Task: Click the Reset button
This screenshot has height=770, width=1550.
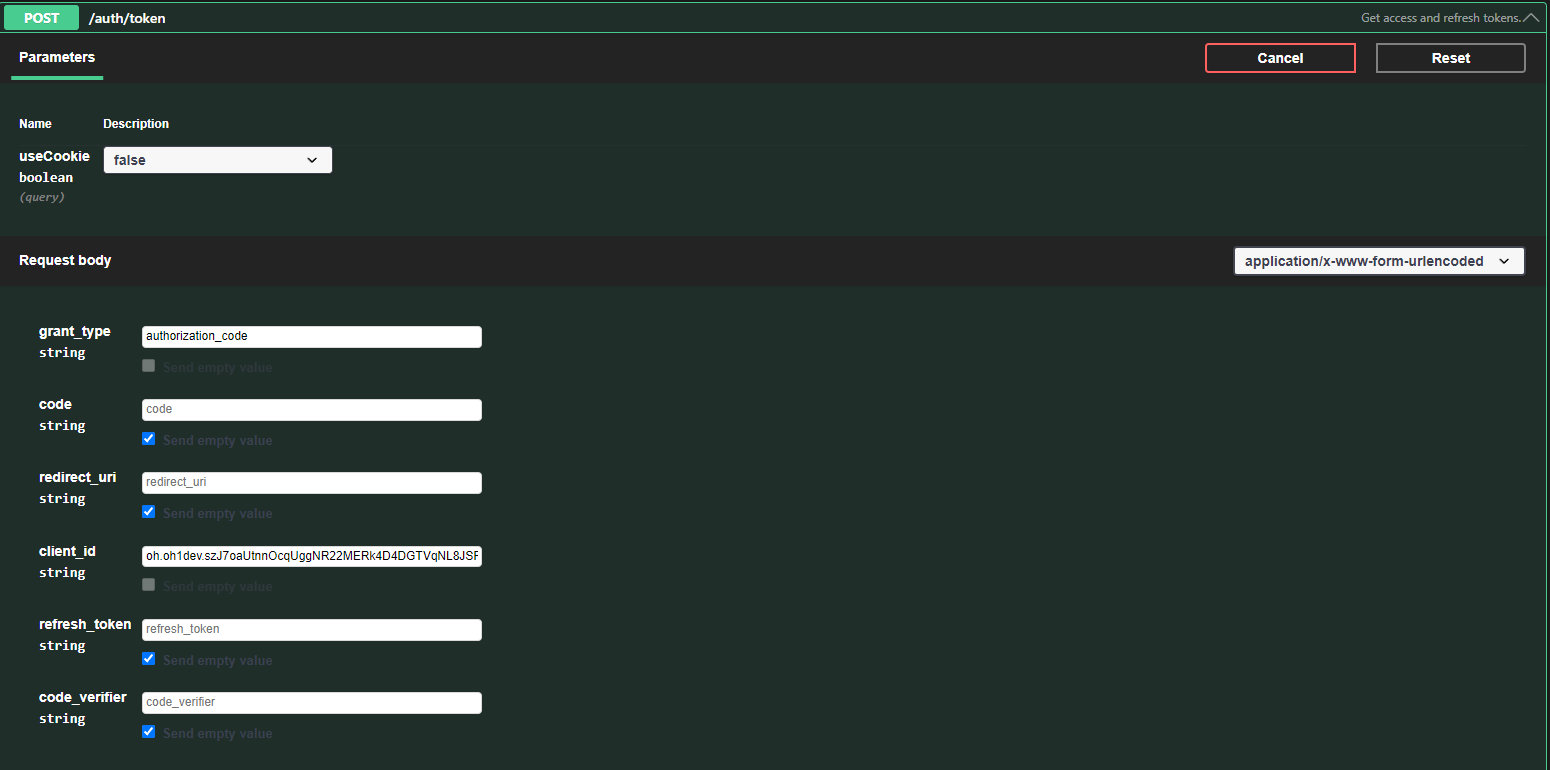Action: tap(1450, 58)
